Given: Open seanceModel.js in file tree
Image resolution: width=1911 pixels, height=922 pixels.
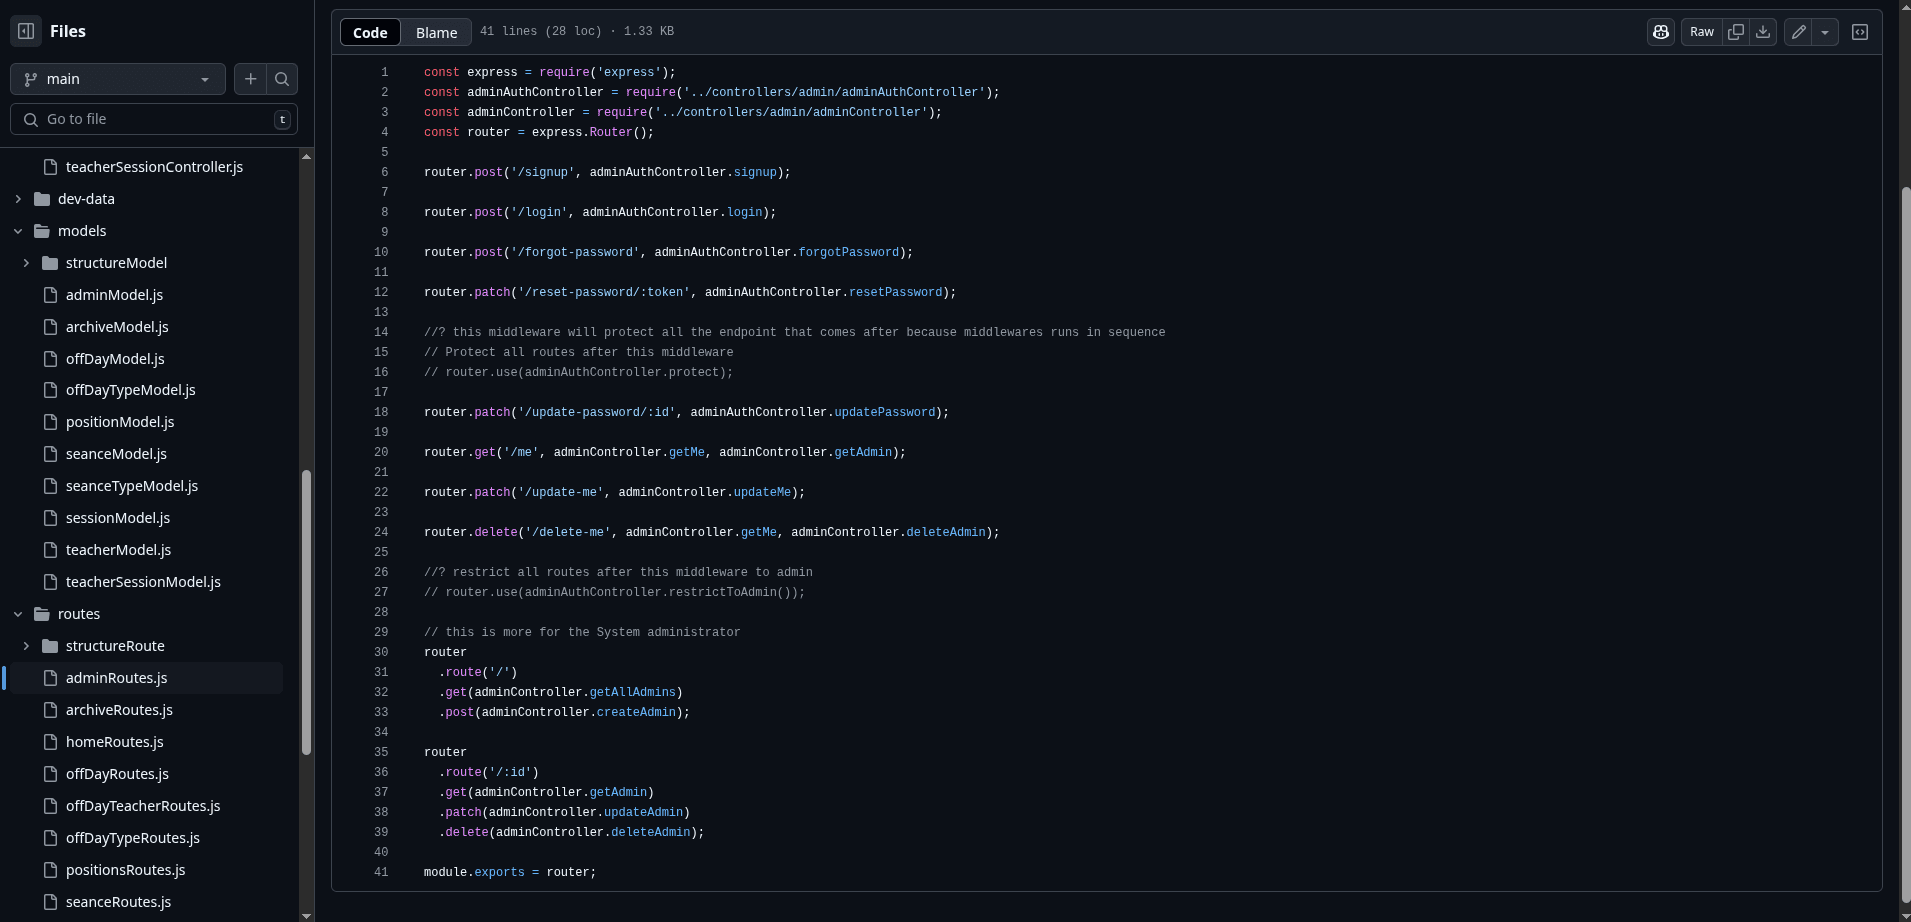Looking at the screenshot, I should click(x=116, y=454).
